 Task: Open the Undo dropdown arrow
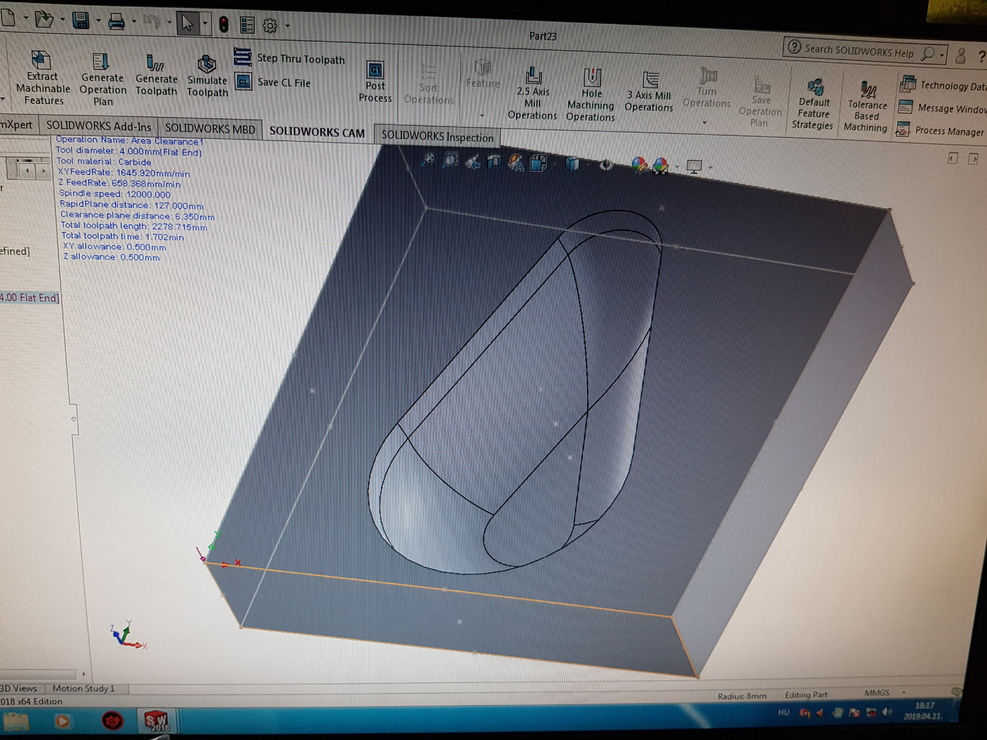point(169,23)
